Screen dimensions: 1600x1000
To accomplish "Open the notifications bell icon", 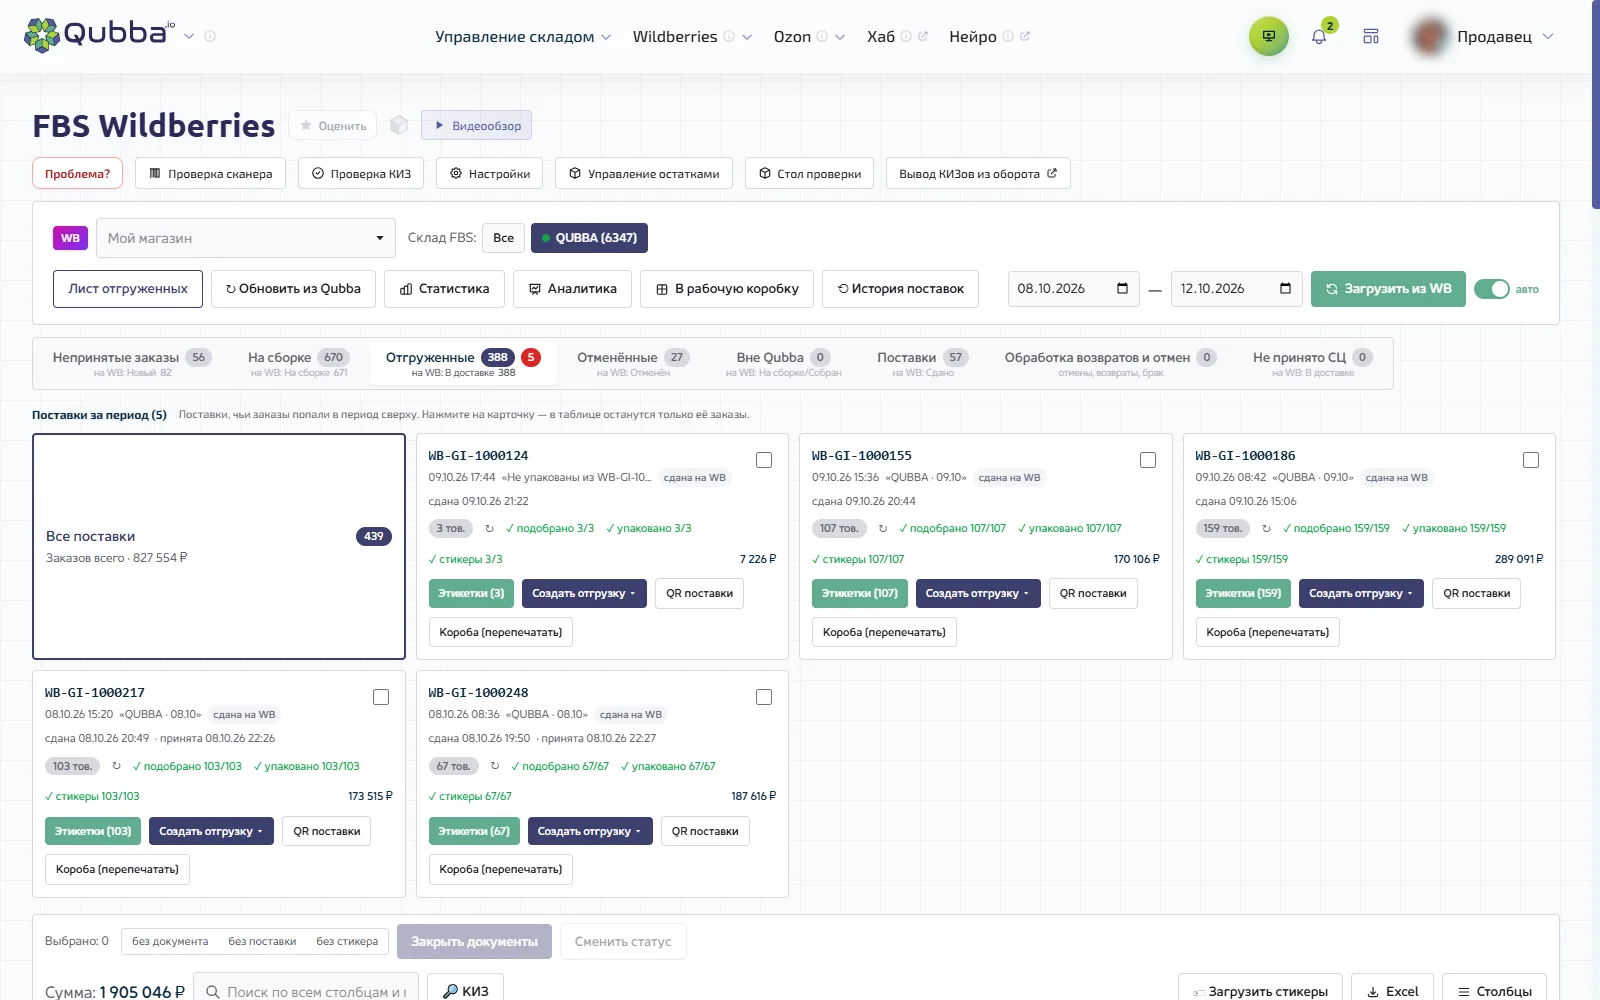I will [1319, 37].
